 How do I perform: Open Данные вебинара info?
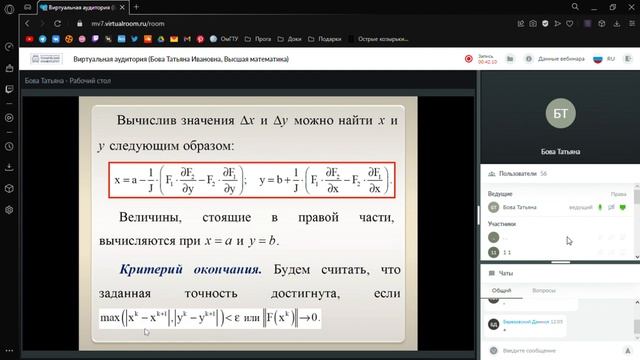coord(554,59)
